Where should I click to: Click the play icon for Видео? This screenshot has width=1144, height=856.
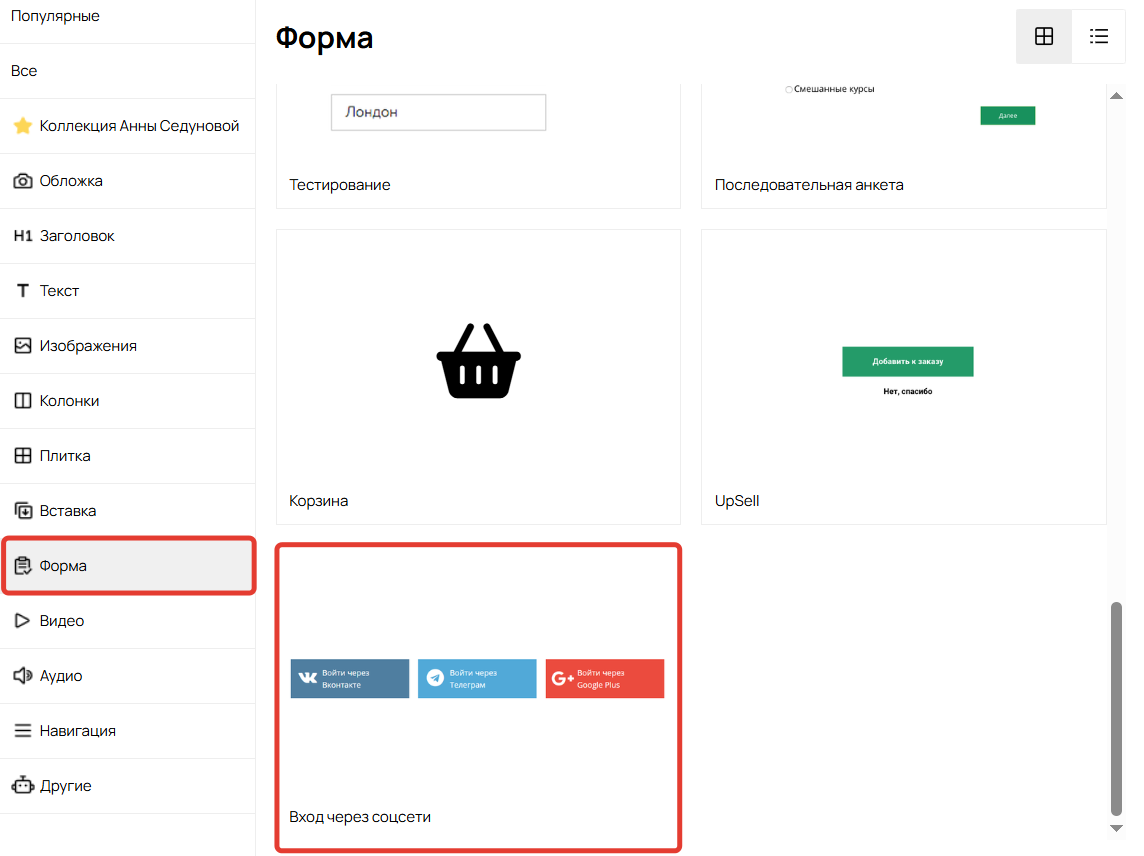coord(22,621)
